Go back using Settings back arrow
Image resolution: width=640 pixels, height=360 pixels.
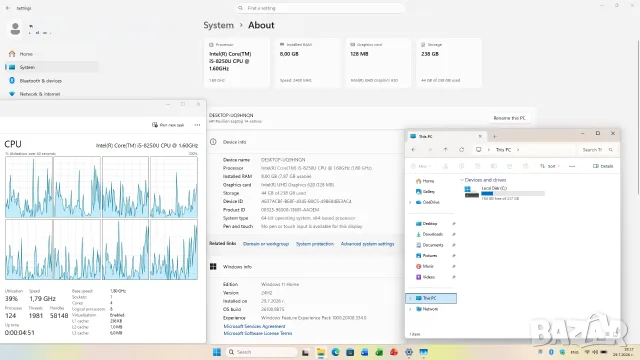point(8,8)
